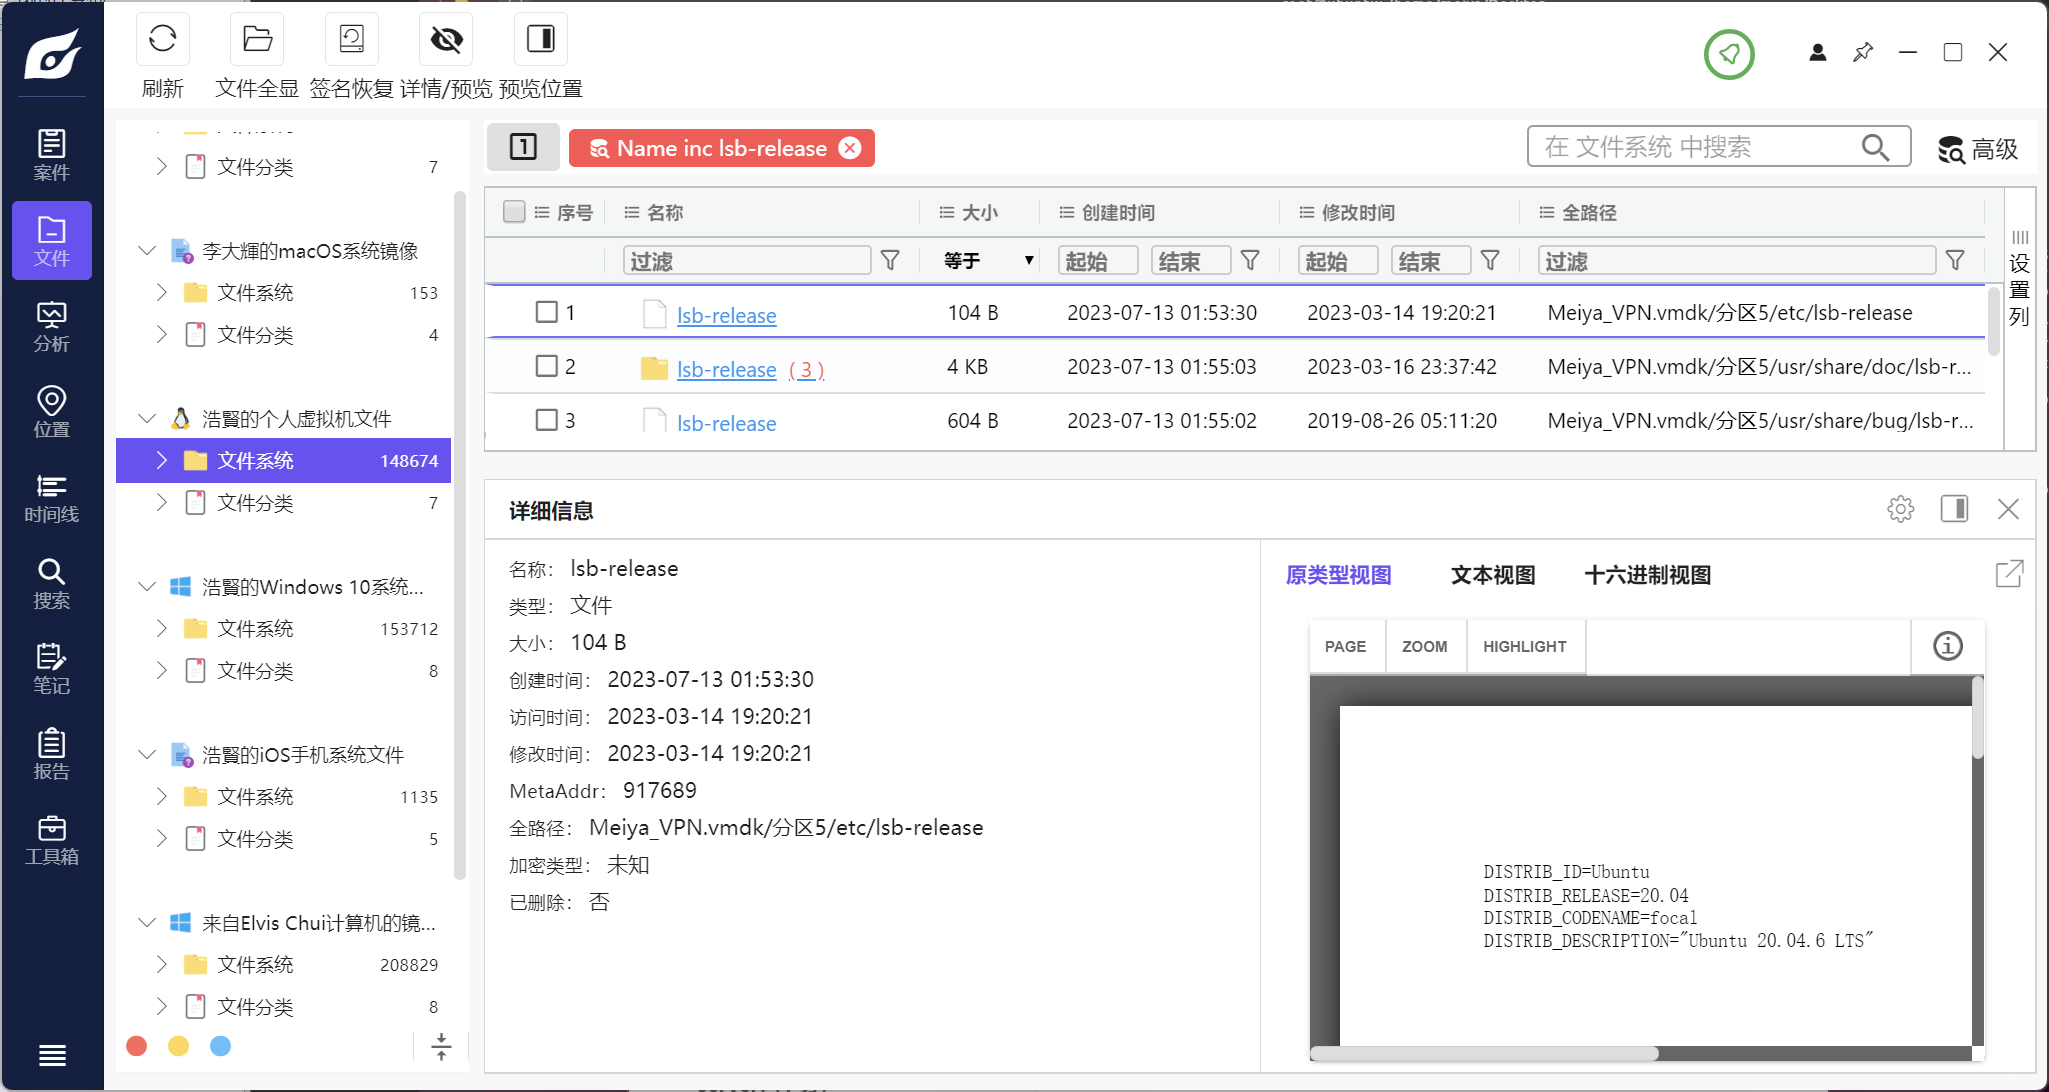Click the detail panel settings gear
Viewport: 2049px width, 1092px height.
pyautogui.click(x=1900, y=509)
